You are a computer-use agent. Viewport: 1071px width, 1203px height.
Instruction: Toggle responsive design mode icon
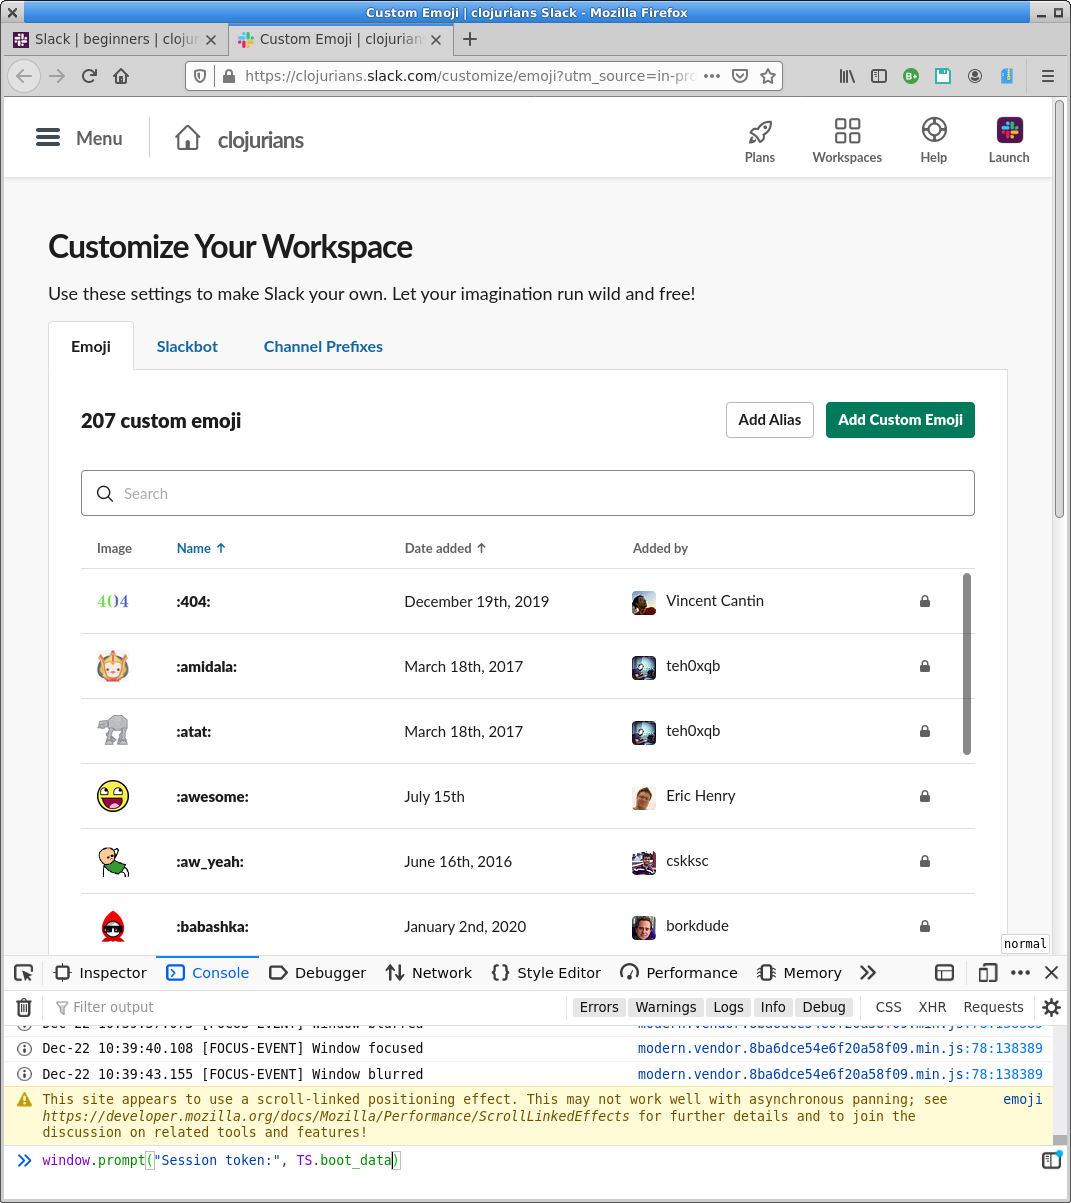[x=988, y=973]
